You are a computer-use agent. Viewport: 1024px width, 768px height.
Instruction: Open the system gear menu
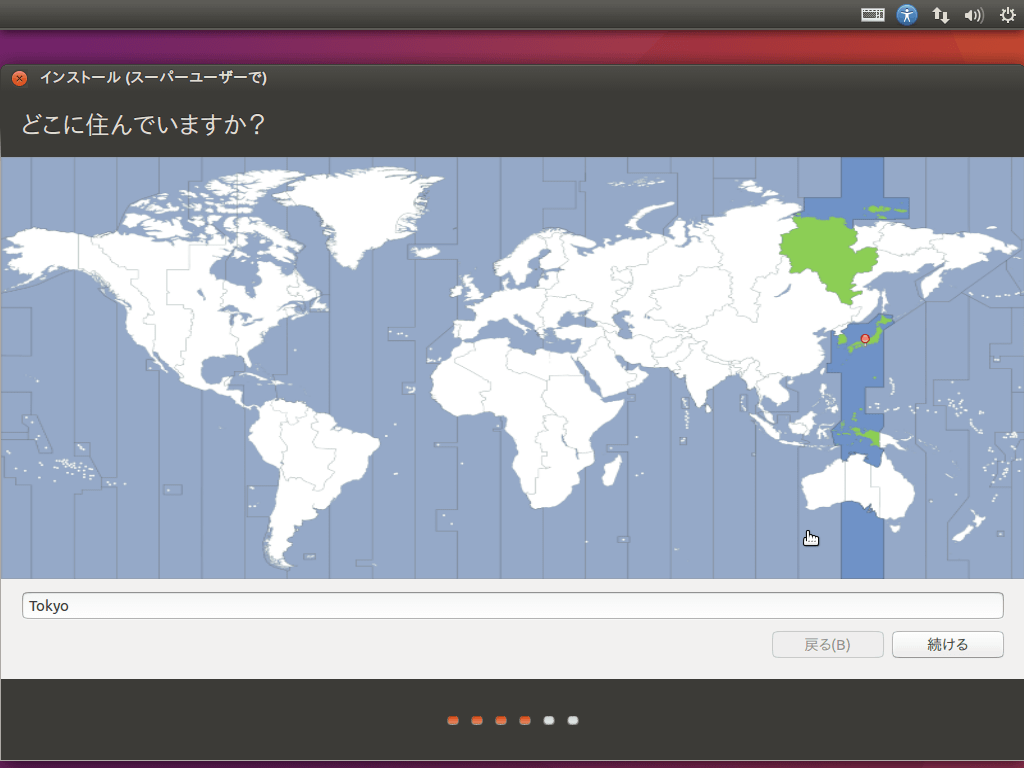pos(1007,15)
